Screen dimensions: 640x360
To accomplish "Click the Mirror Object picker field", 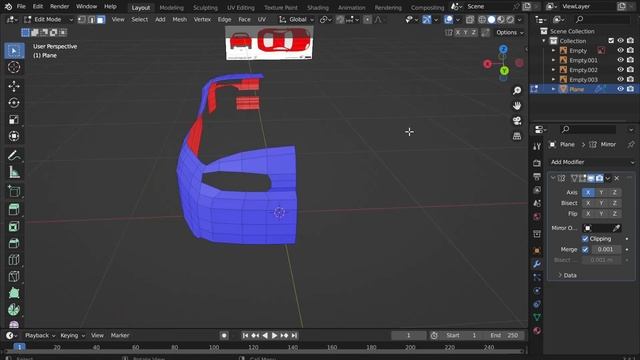I will [x=602, y=228].
